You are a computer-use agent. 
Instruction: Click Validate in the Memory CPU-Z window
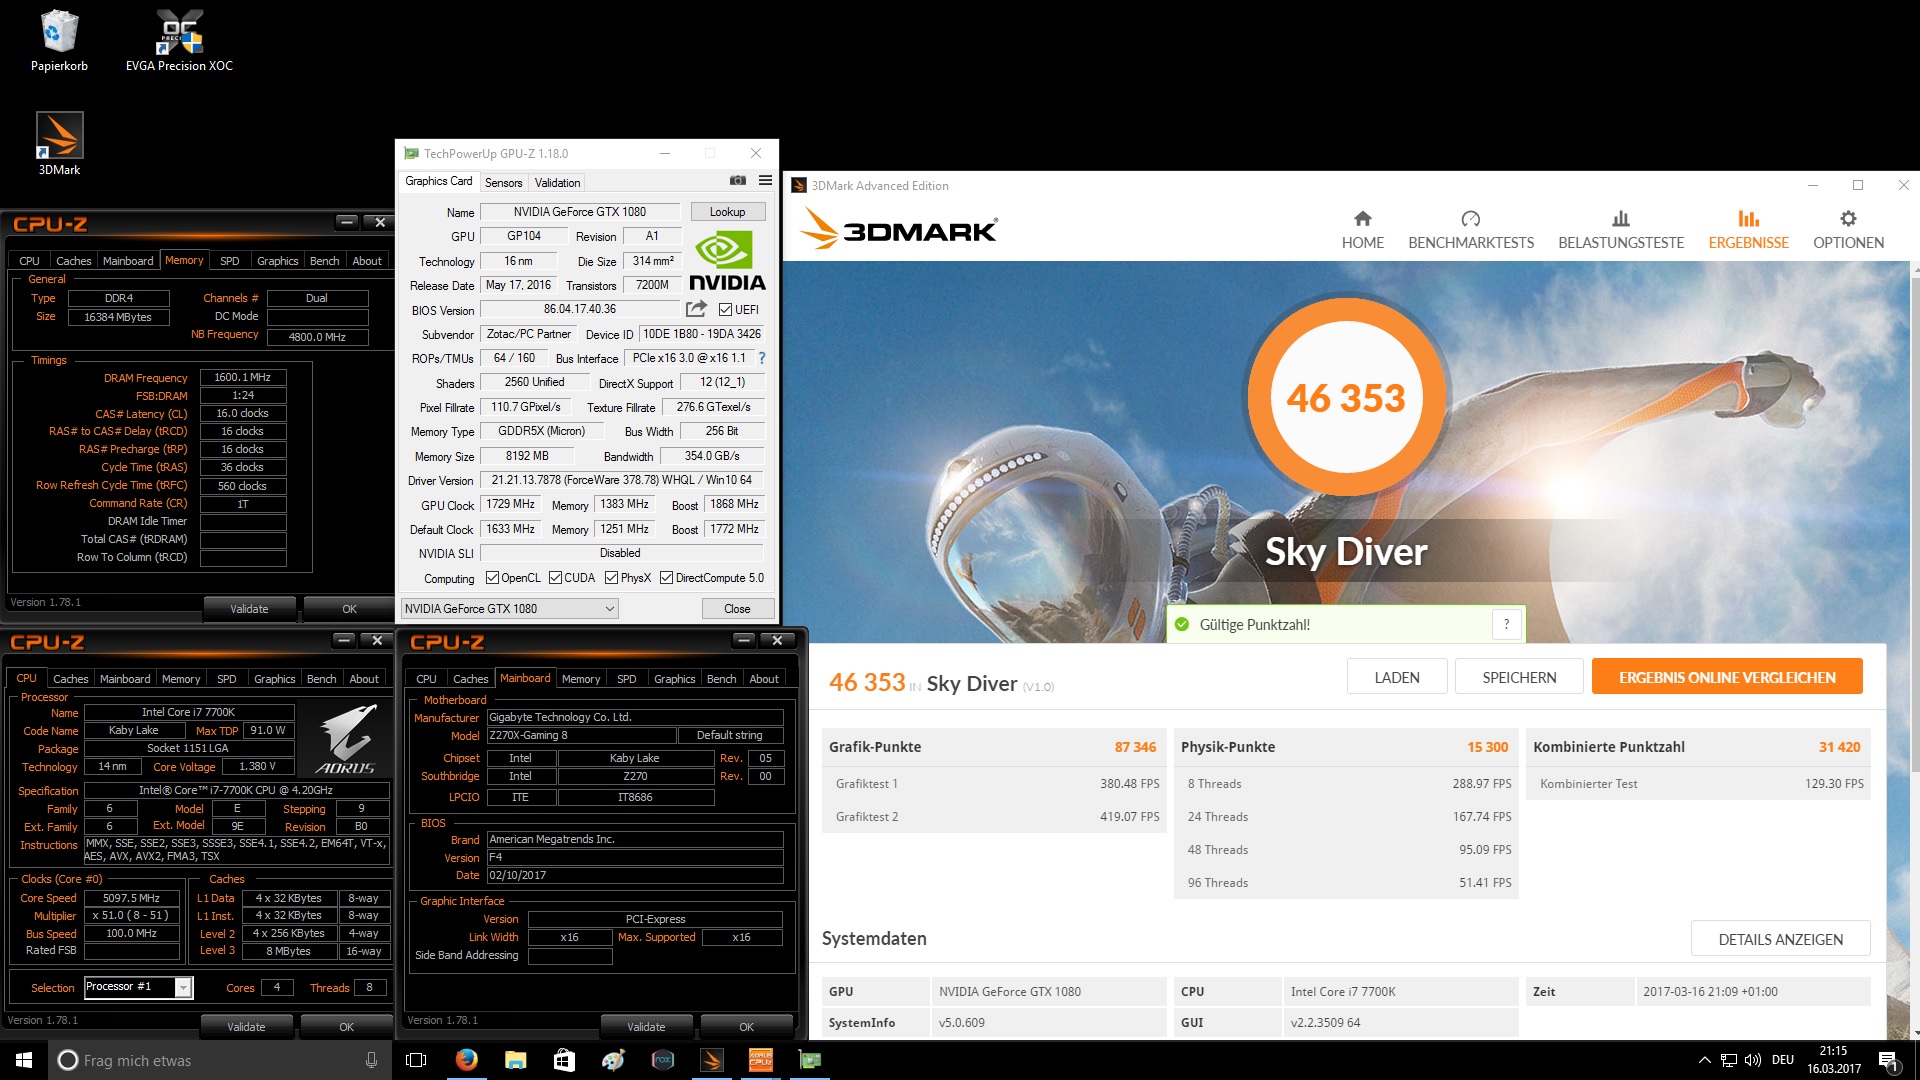click(x=249, y=608)
